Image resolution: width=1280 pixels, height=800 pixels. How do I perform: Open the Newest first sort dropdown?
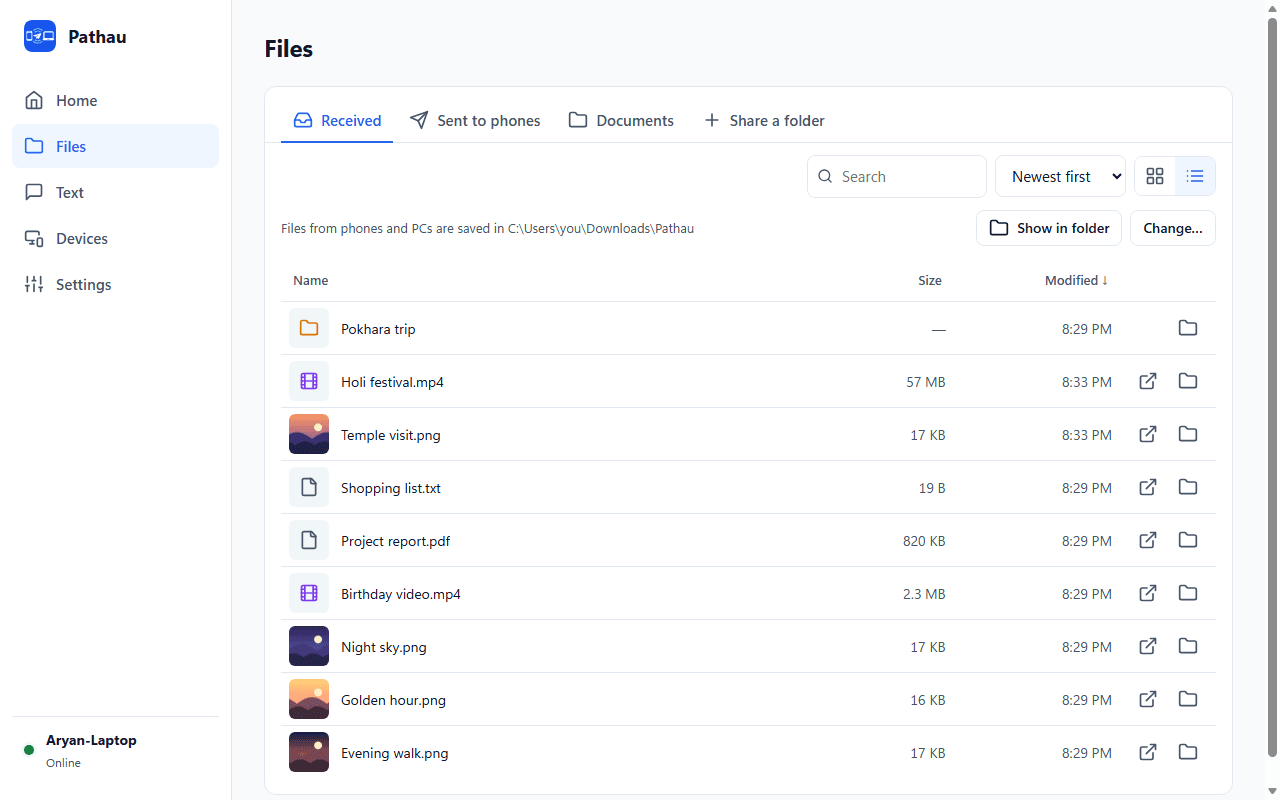(x=1060, y=176)
